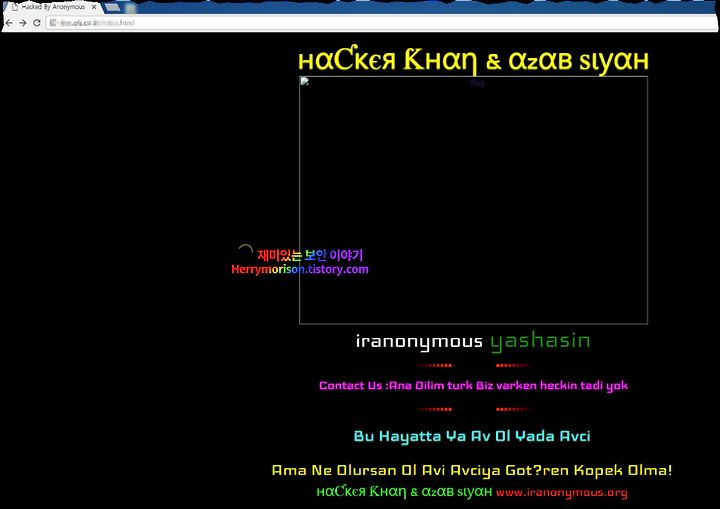Screen dimensions: 720x509
Task: Close the 'Hacked By Anonymous' tab
Action: point(94,7)
